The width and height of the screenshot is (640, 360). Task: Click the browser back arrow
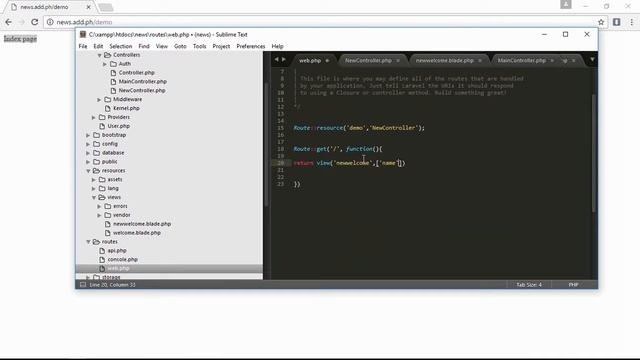(9, 22)
